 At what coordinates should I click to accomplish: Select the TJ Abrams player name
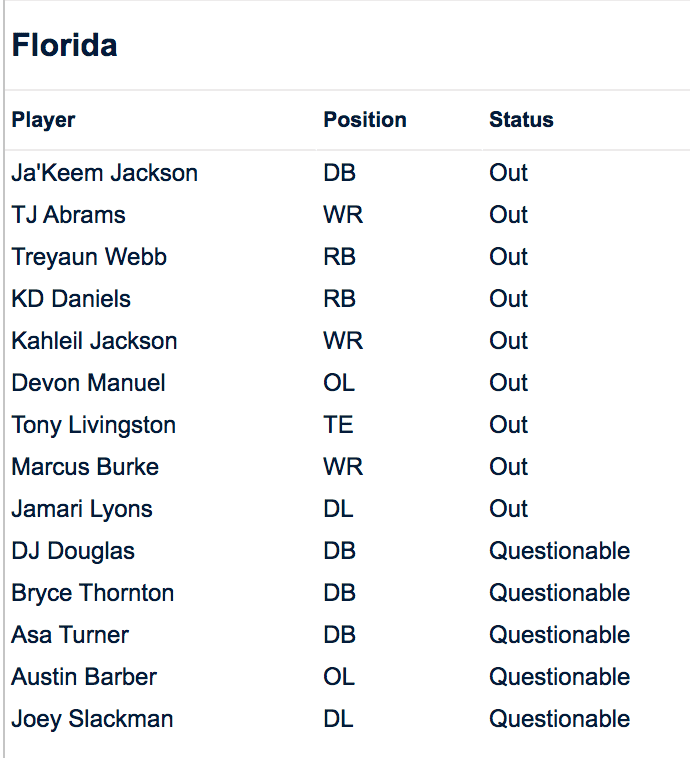[x=69, y=215]
